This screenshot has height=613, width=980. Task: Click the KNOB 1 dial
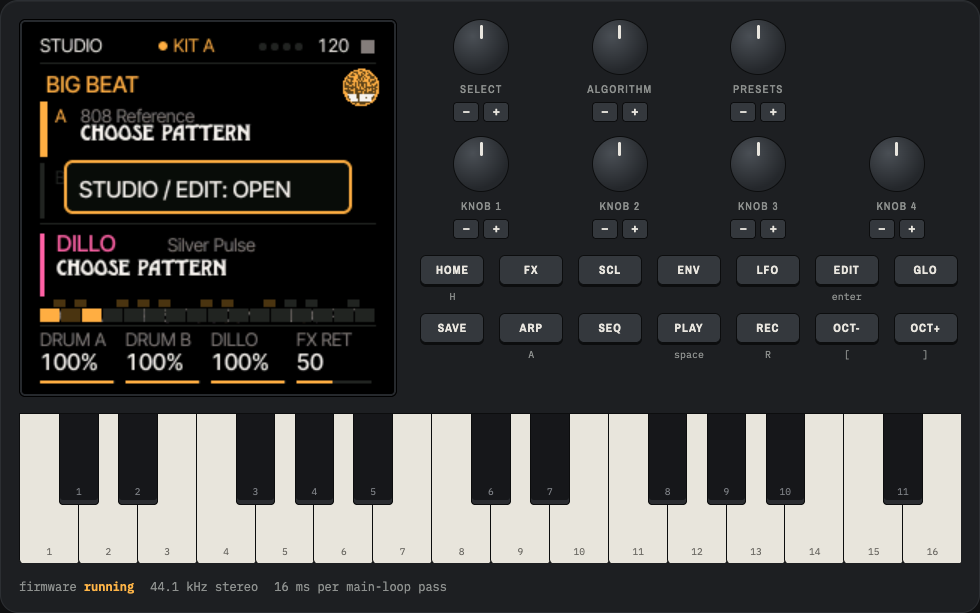pyautogui.click(x=481, y=164)
